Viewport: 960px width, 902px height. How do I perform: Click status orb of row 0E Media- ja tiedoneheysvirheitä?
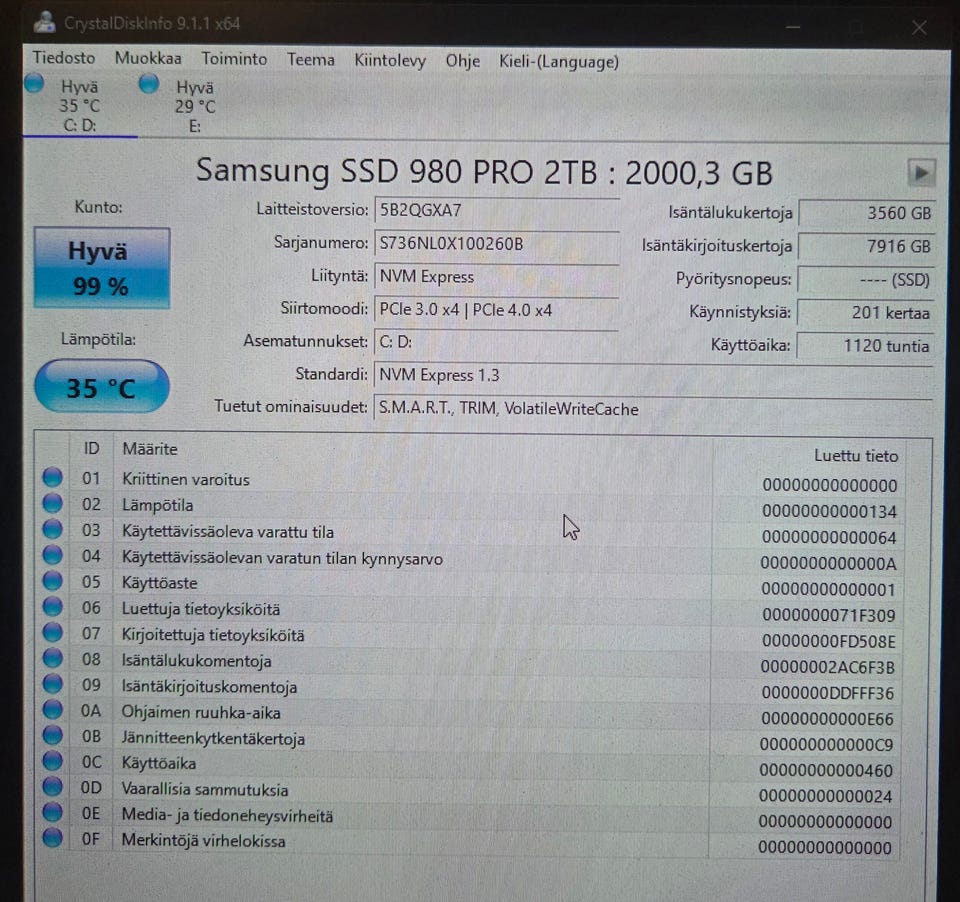[53, 812]
